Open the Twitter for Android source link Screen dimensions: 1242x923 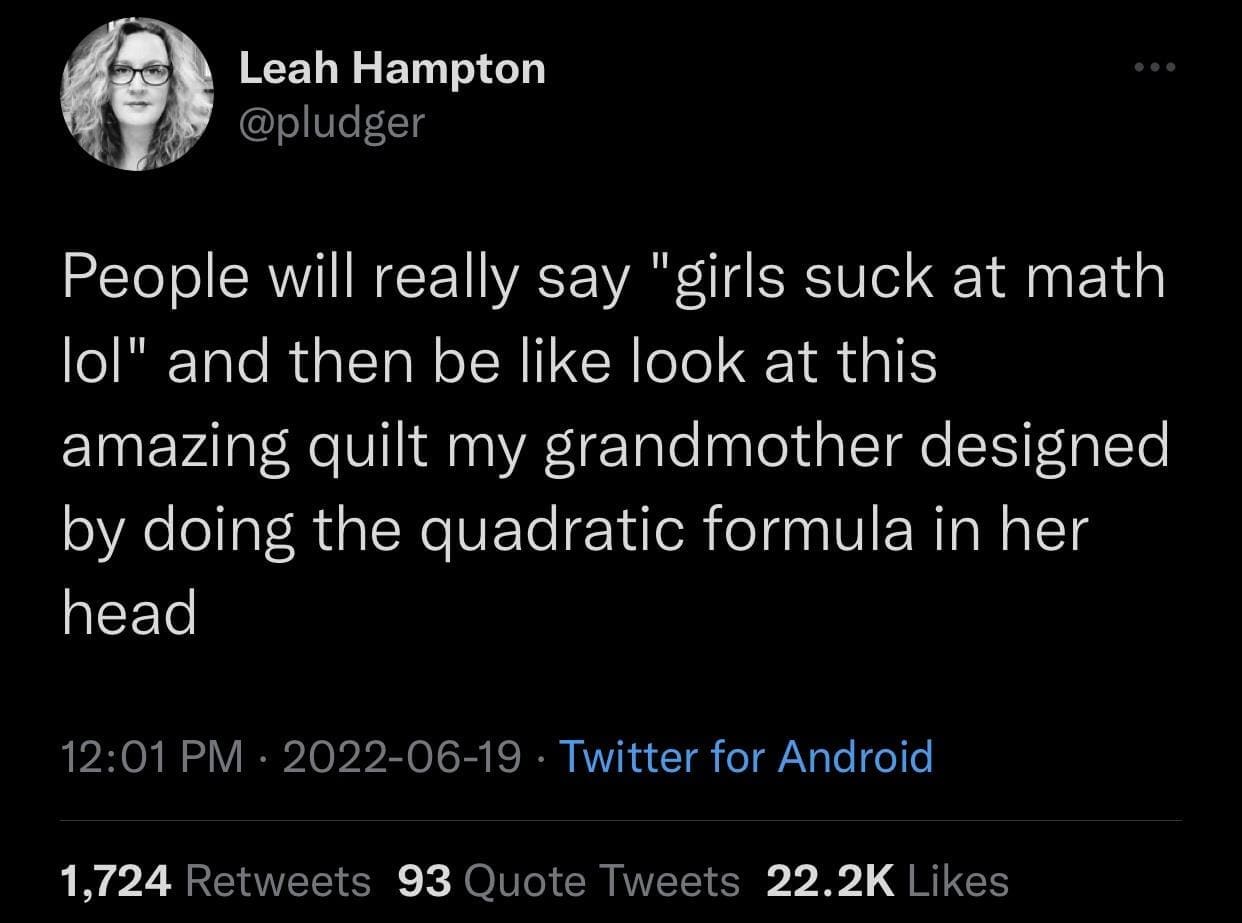(745, 756)
